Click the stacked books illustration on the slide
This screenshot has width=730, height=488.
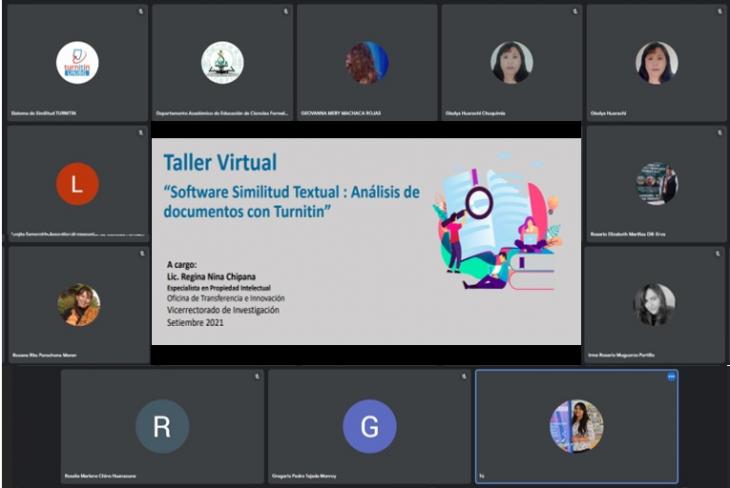(x=532, y=273)
